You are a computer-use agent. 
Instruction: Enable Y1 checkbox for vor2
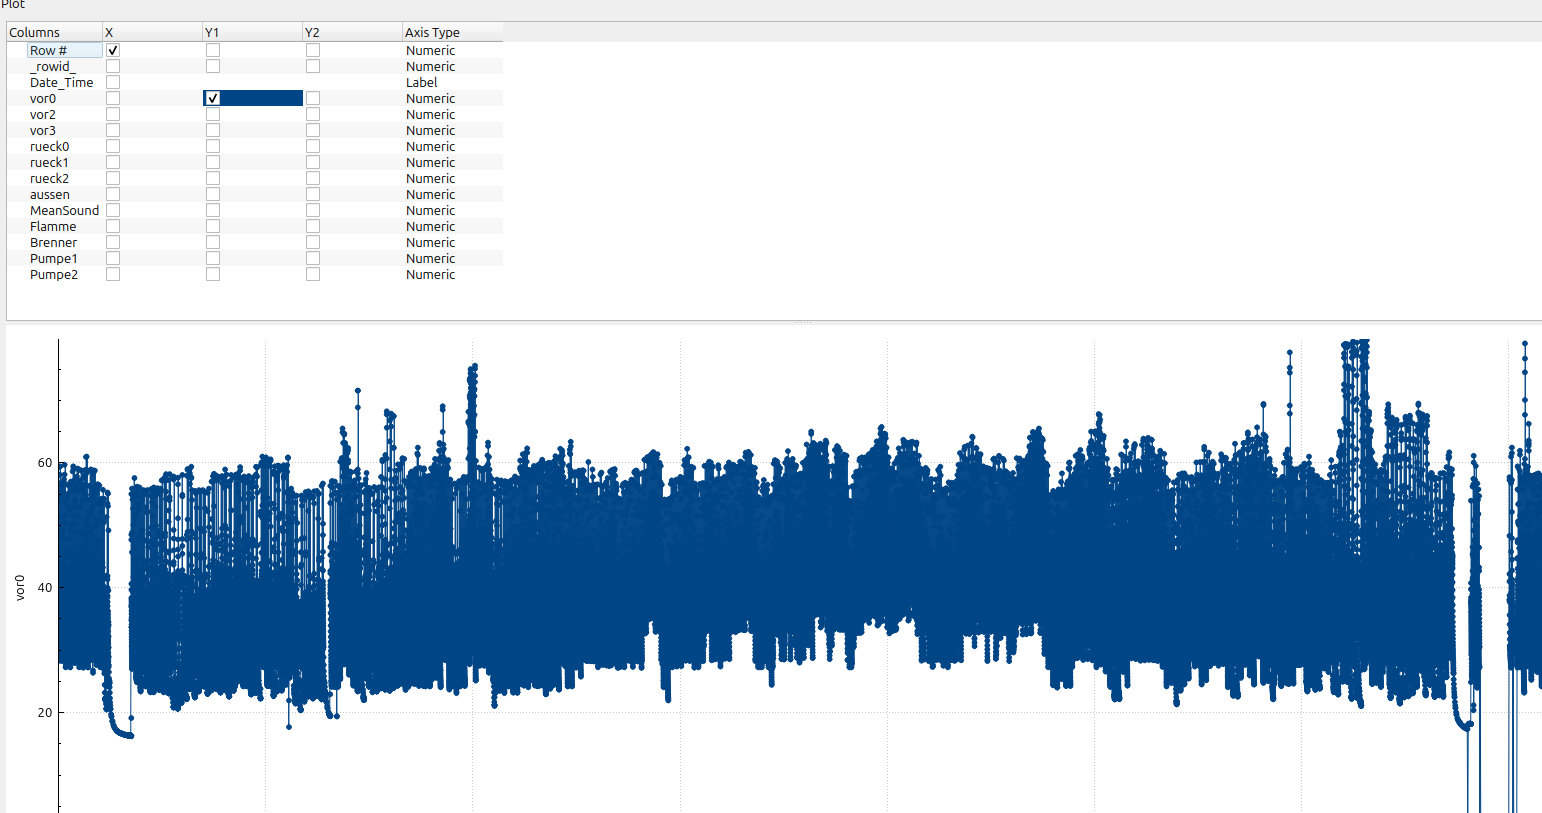213,114
